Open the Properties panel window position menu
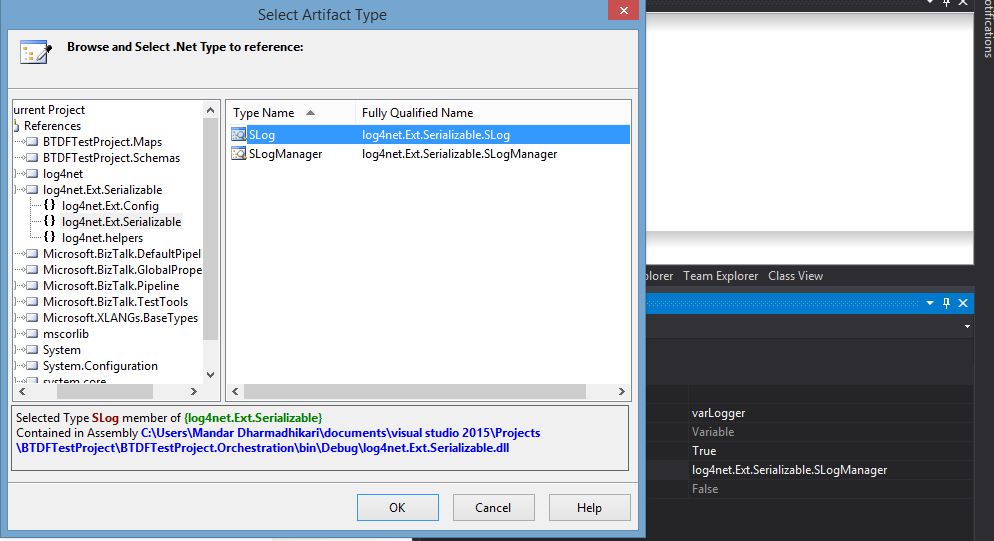The width and height of the screenshot is (994, 541). coord(930,303)
